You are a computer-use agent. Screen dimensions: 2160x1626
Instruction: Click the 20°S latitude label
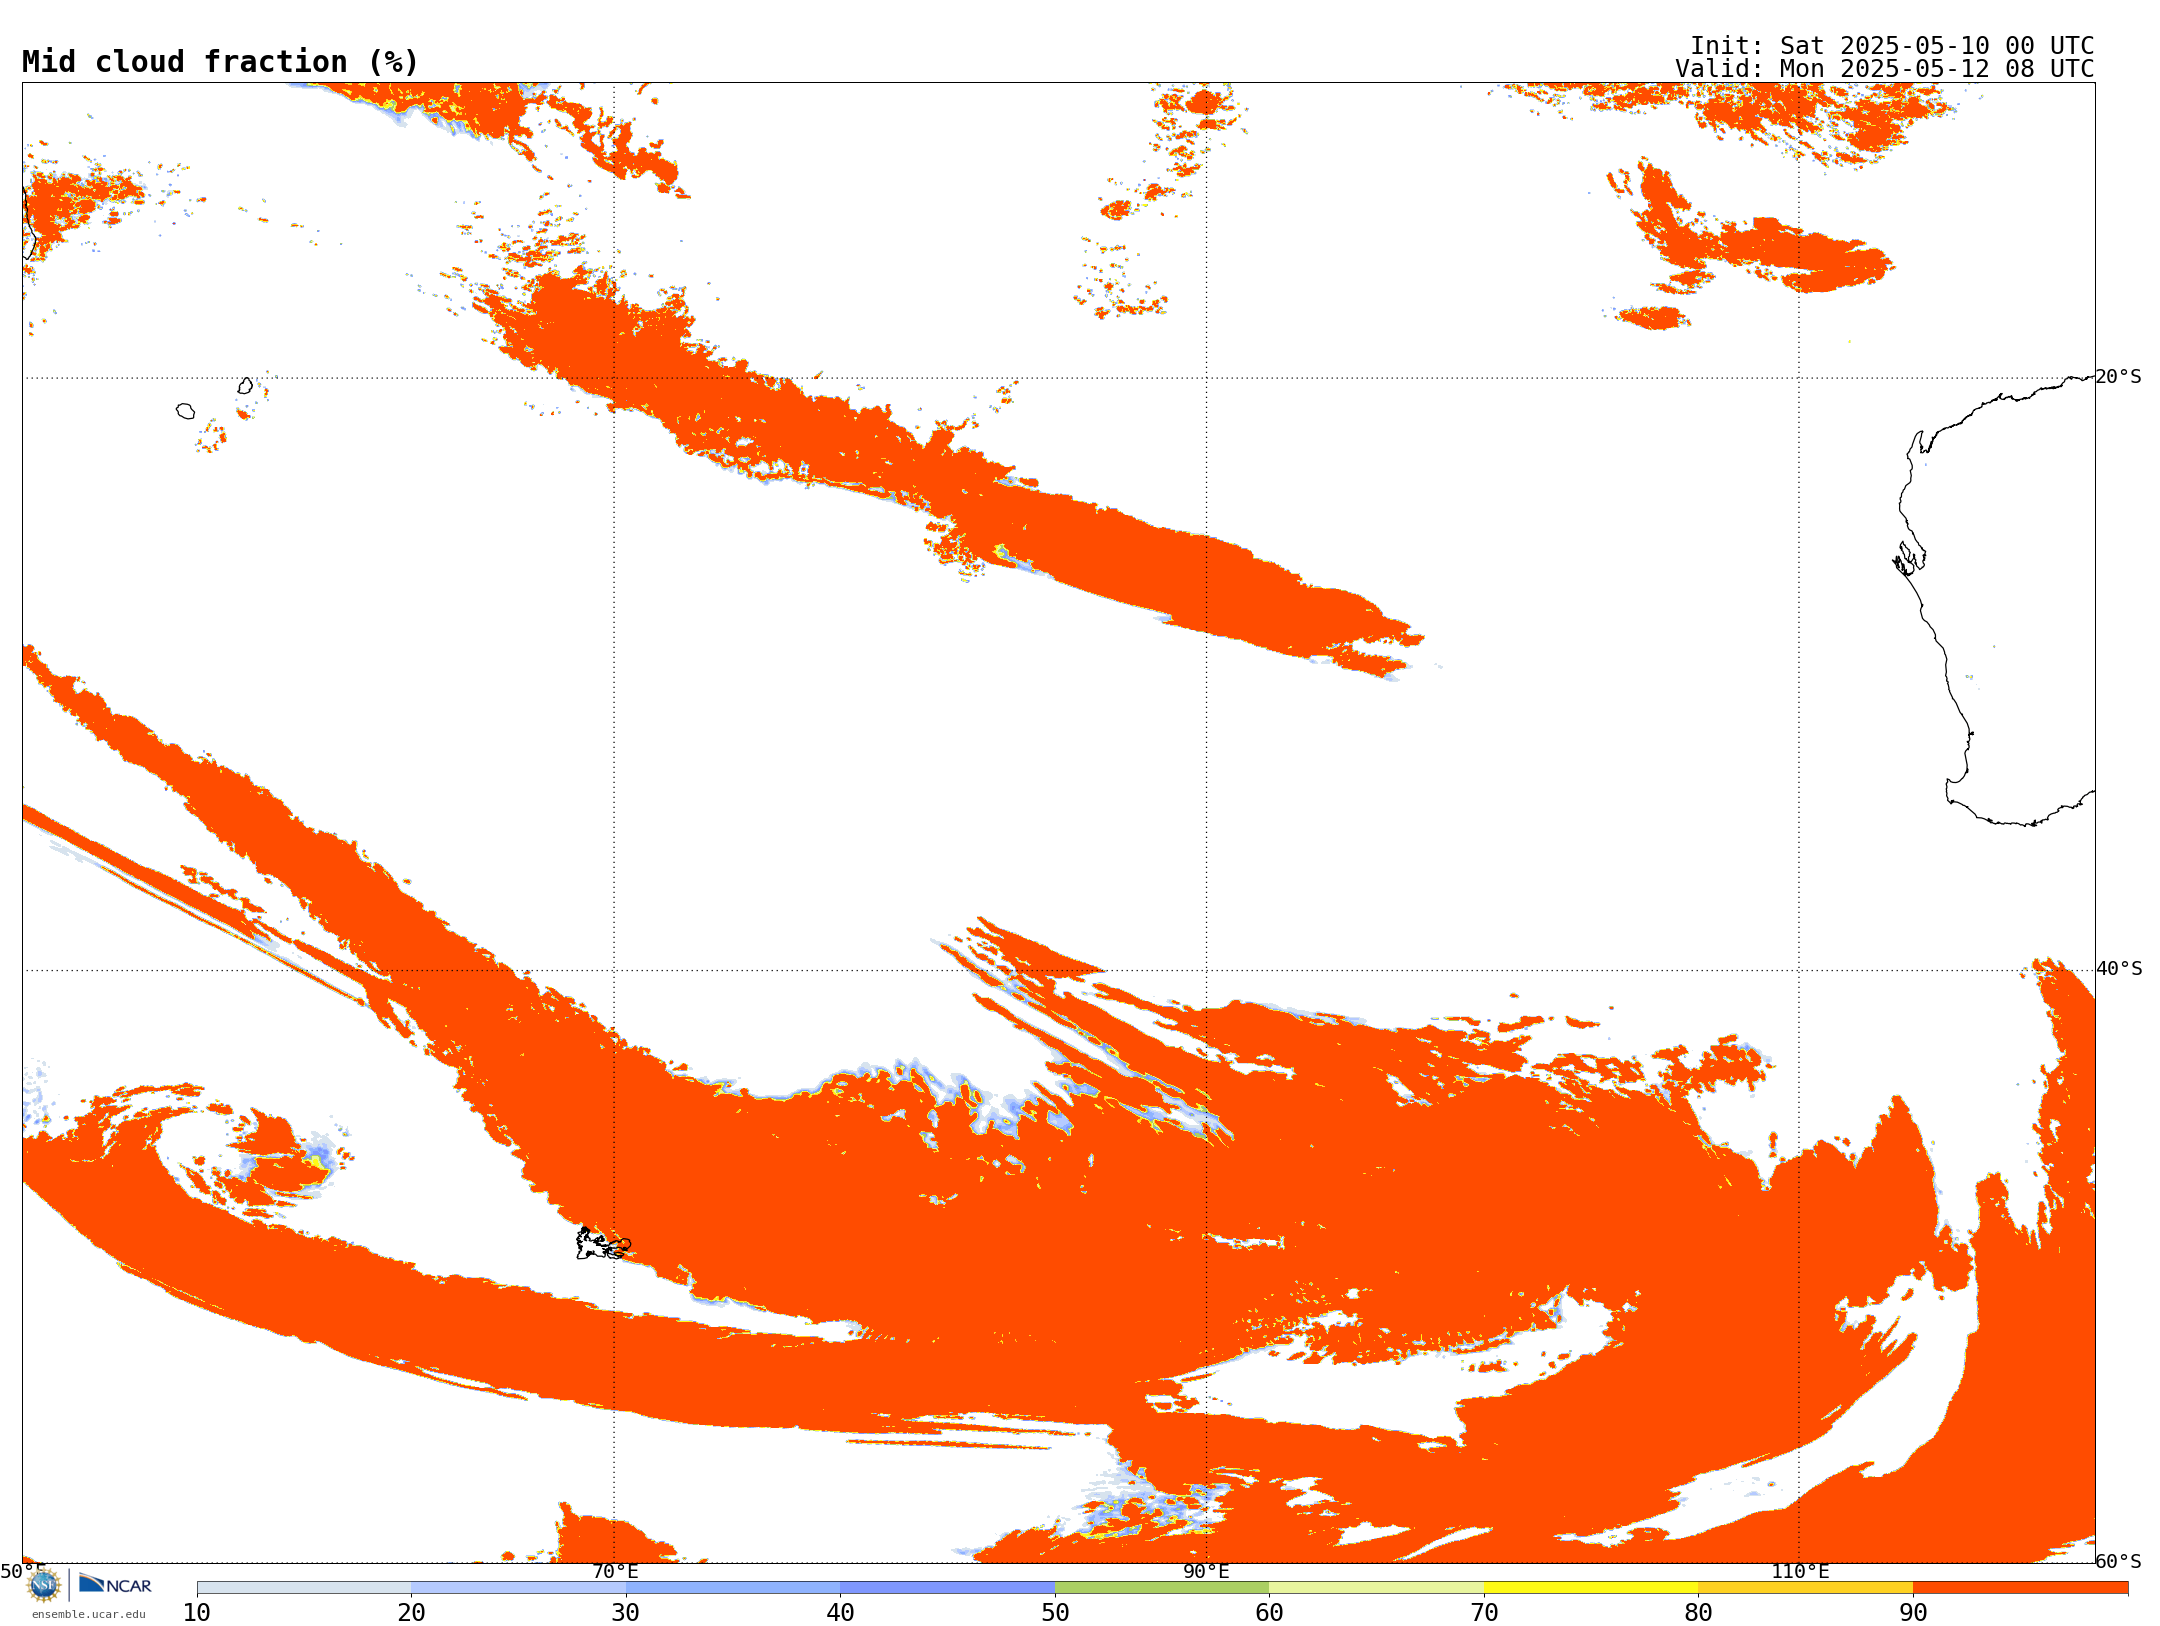[2118, 377]
